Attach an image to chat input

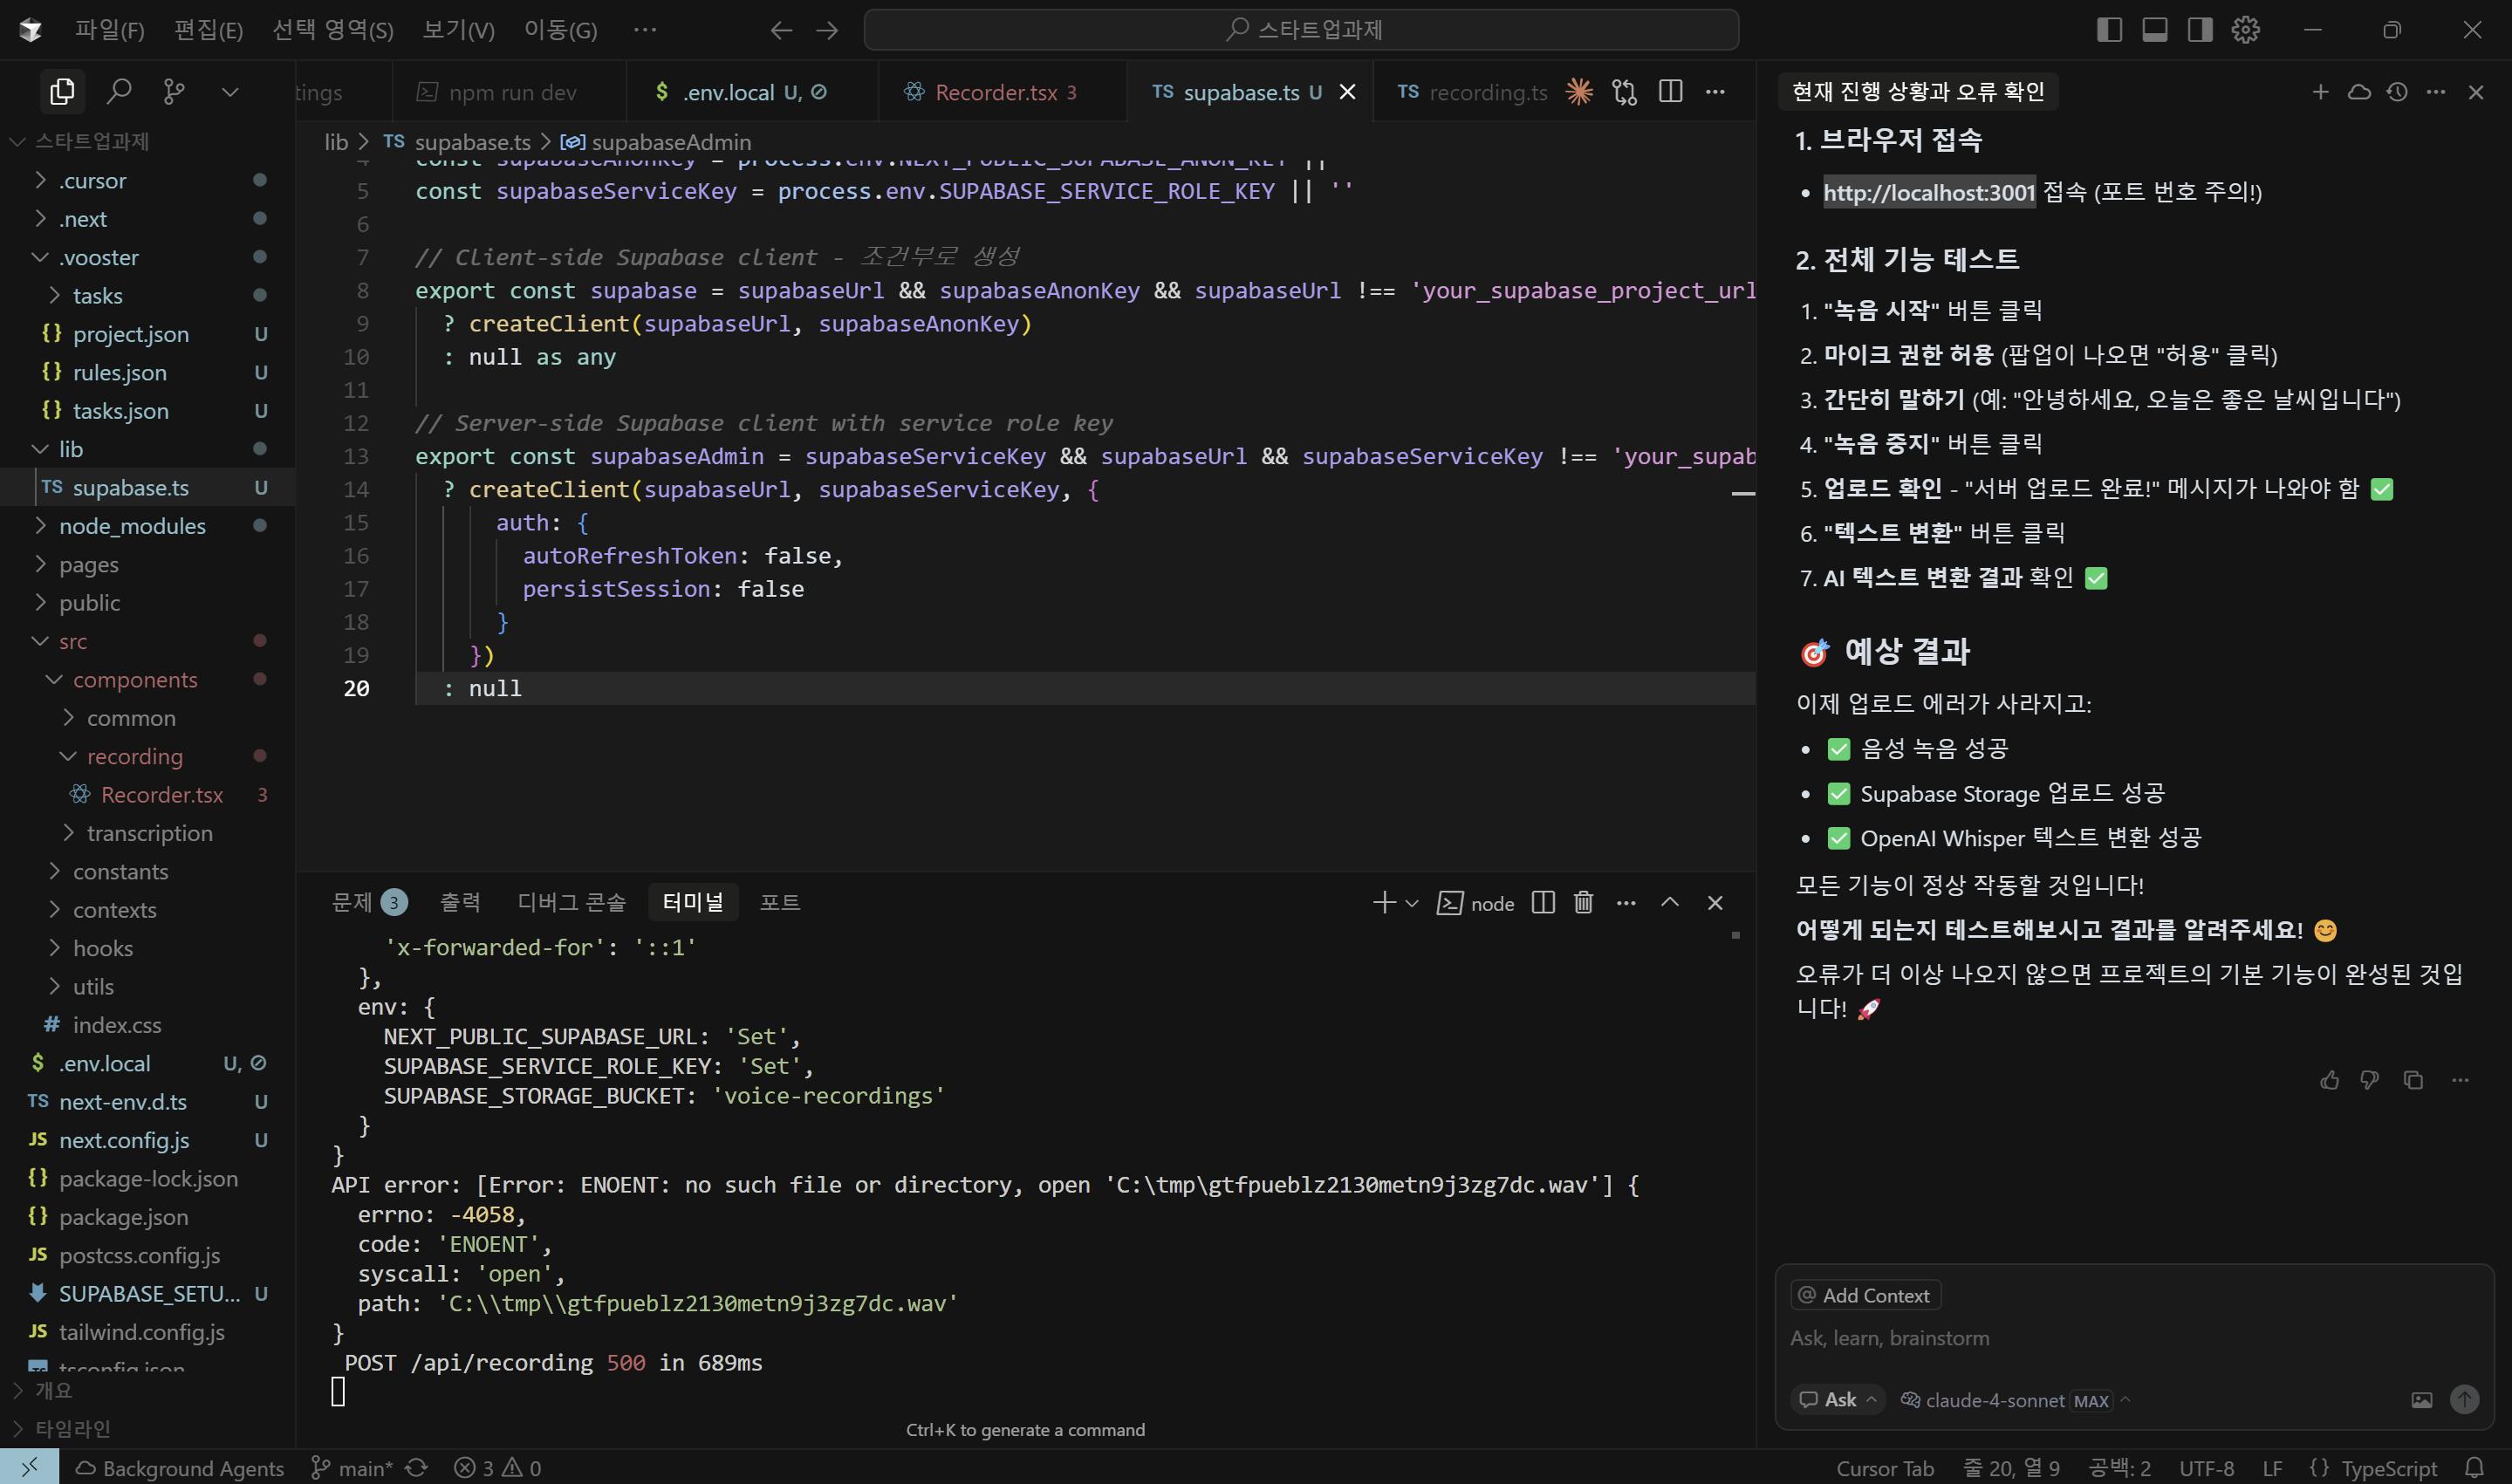click(2421, 1400)
